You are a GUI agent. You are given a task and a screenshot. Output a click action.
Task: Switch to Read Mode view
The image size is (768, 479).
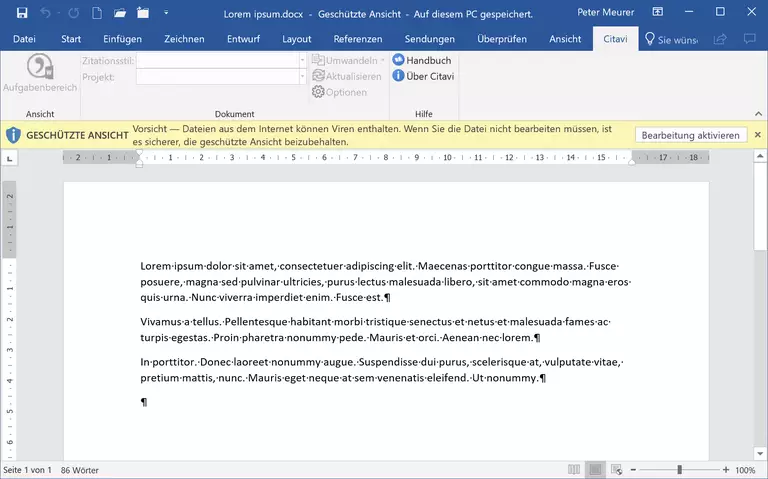tap(573, 469)
